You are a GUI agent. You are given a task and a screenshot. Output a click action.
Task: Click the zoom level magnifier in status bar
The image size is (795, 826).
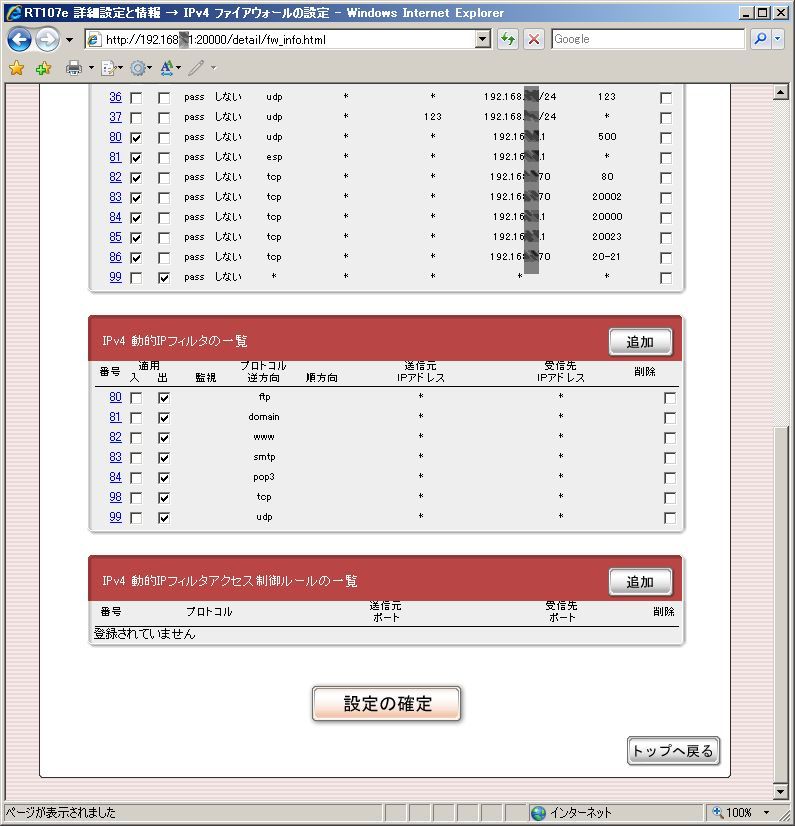coord(718,812)
